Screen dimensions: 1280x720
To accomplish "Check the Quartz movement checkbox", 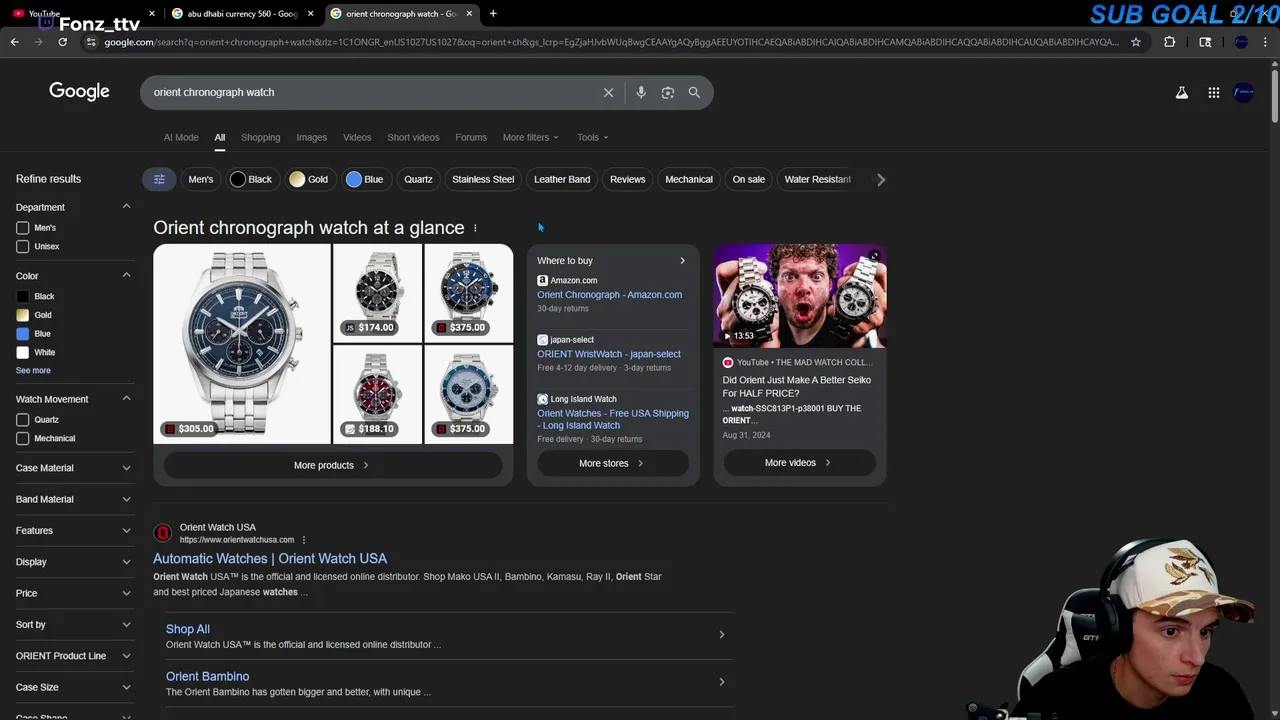I will (x=22, y=420).
